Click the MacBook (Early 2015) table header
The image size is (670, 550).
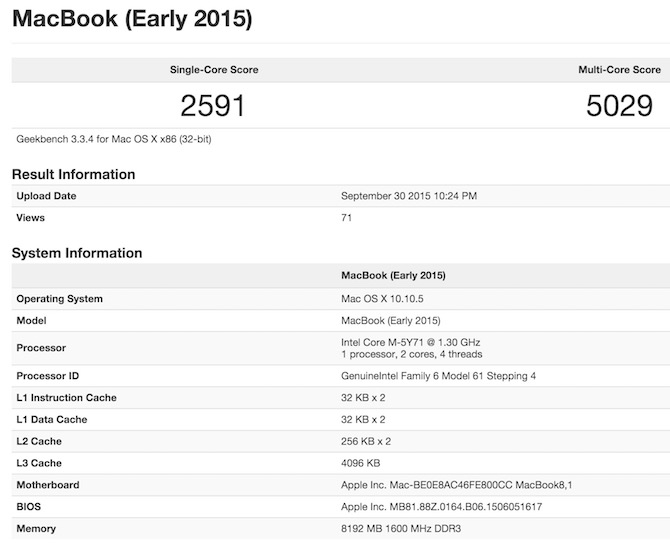coord(393,275)
